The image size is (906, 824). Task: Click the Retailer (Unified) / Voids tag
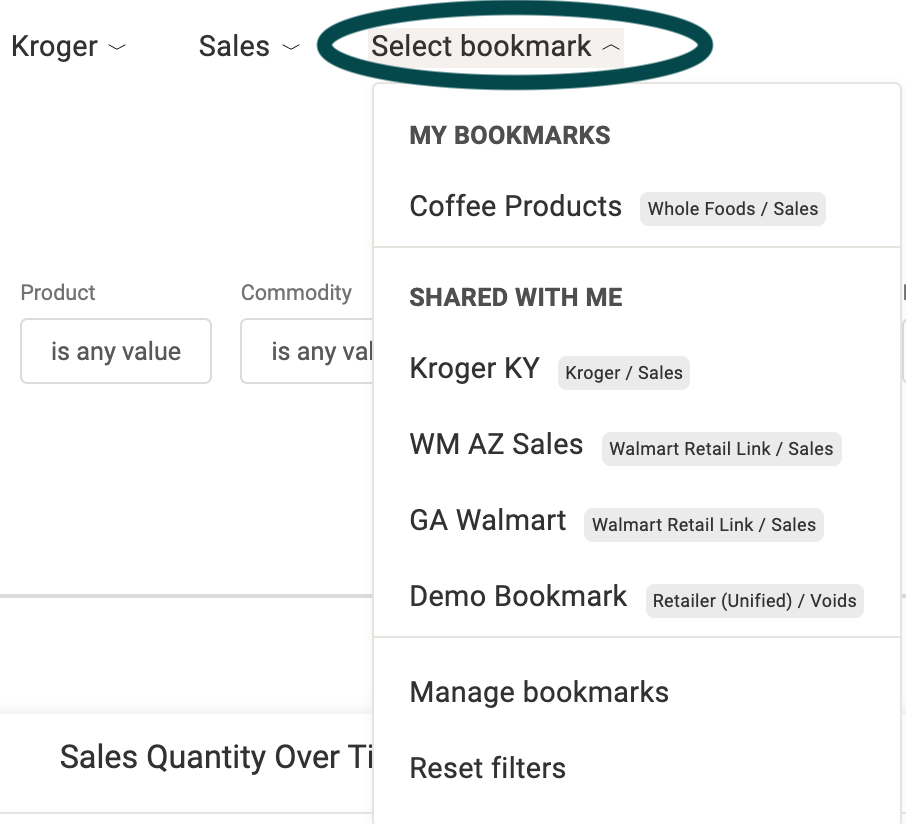pos(755,601)
